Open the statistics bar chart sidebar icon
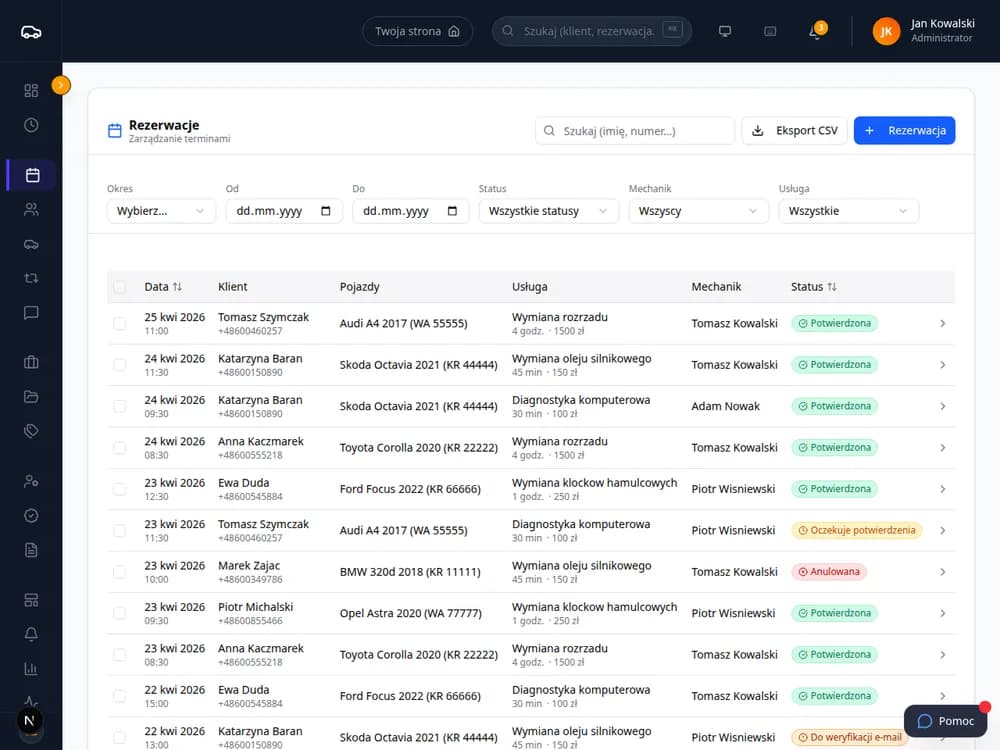This screenshot has width=1000, height=750. coord(31,669)
